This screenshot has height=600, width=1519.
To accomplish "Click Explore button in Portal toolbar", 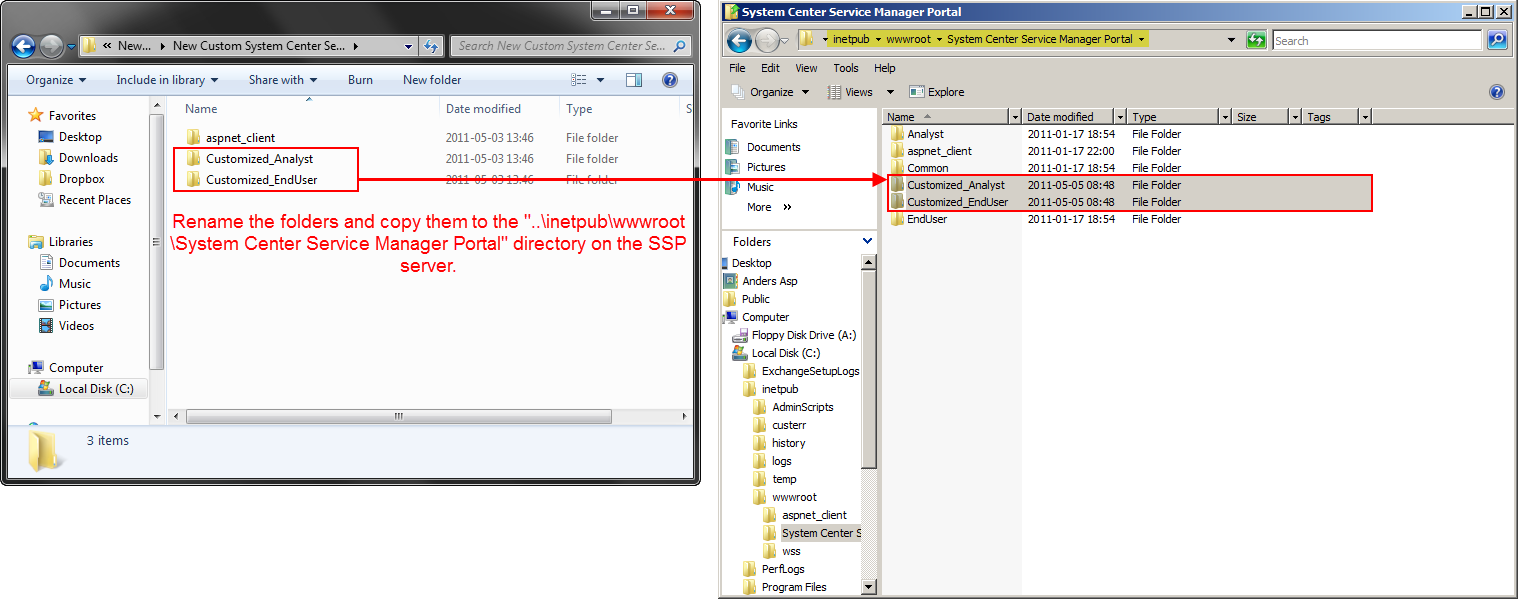I will tap(936, 92).
